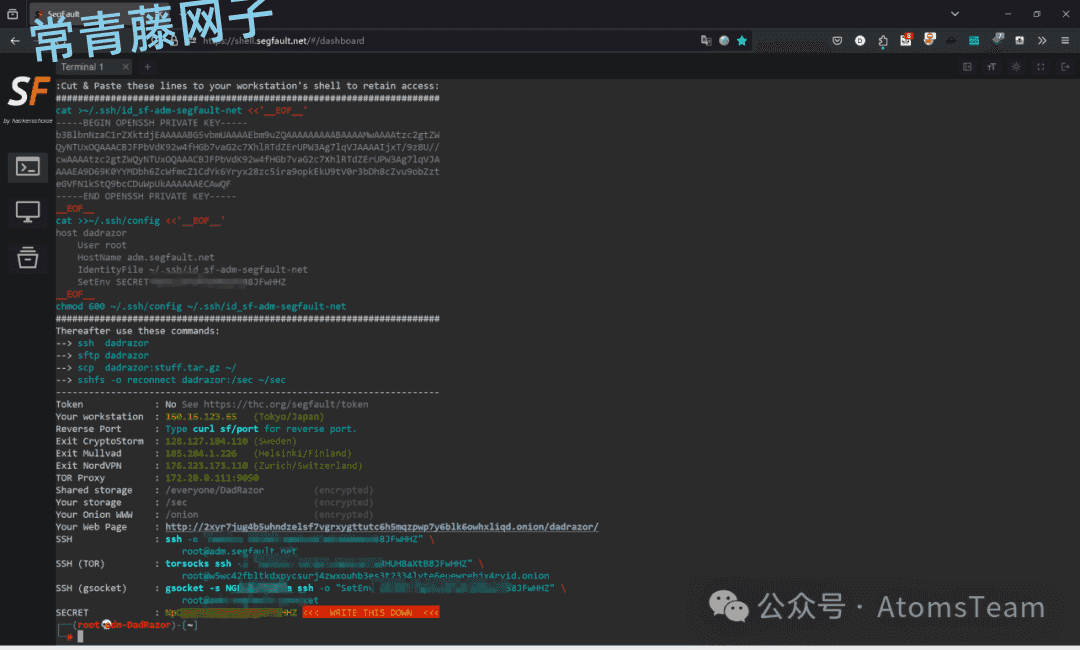Click the globe icon in the address bar
This screenshot has height=650, width=1080.
point(724,41)
